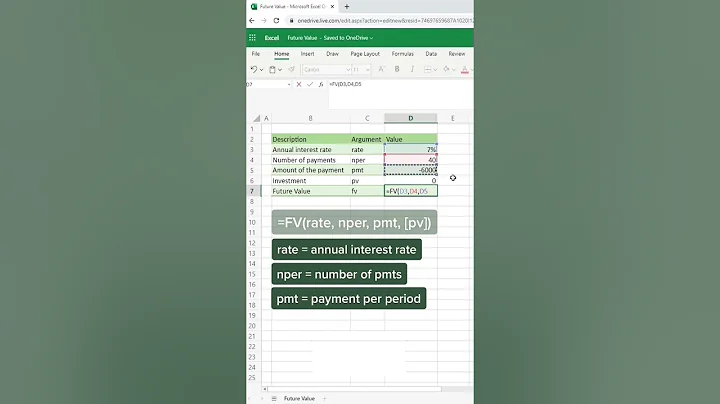720x404 pixels.
Task: Click the 7% rate value cell
Action: (x=411, y=150)
